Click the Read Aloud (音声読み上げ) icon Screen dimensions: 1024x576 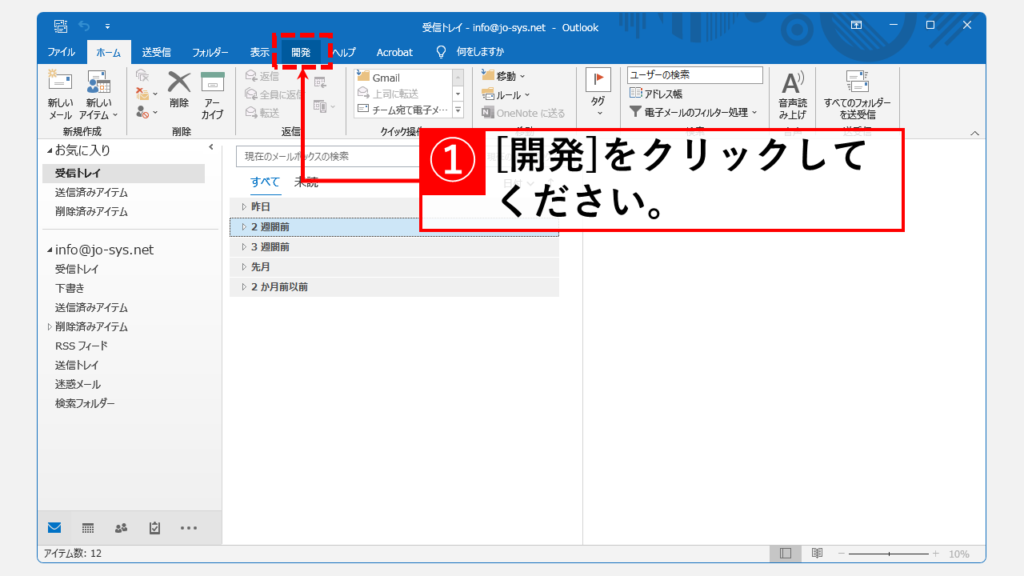coord(792,84)
